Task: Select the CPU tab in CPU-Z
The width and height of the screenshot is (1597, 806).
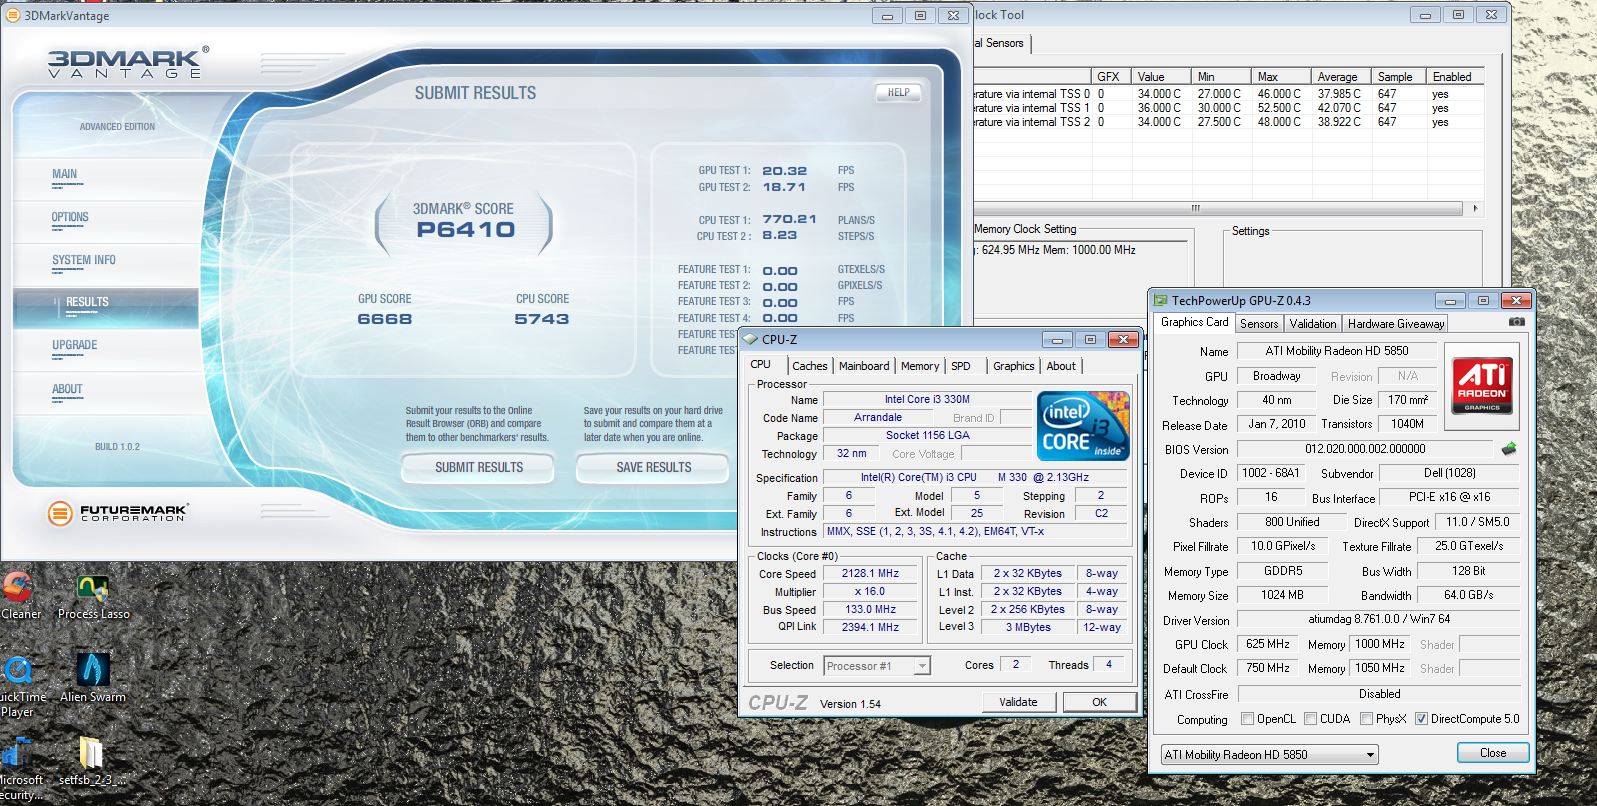Action: pos(761,365)
